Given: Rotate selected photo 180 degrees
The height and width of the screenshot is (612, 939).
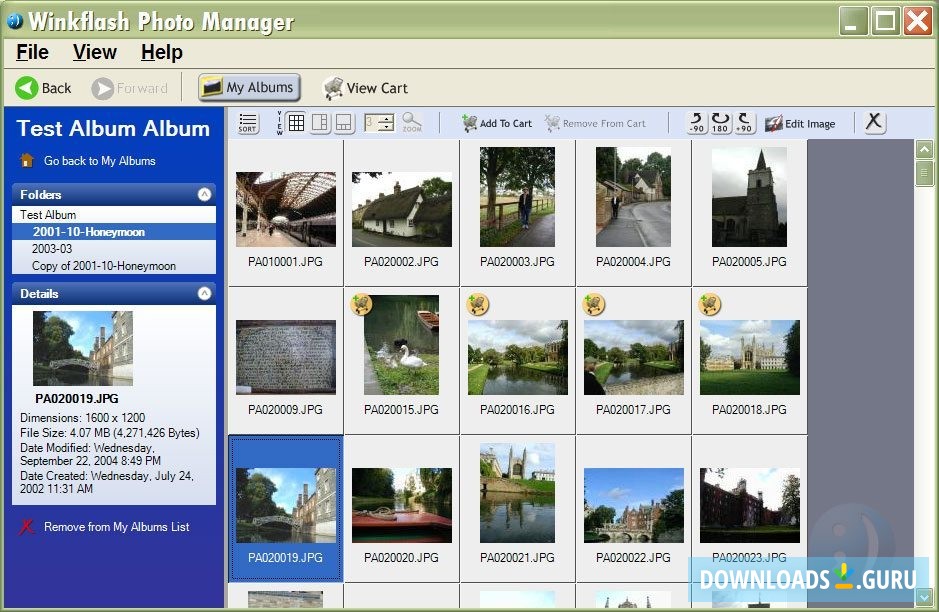Looking at the screenshot, I should point(719,121).
